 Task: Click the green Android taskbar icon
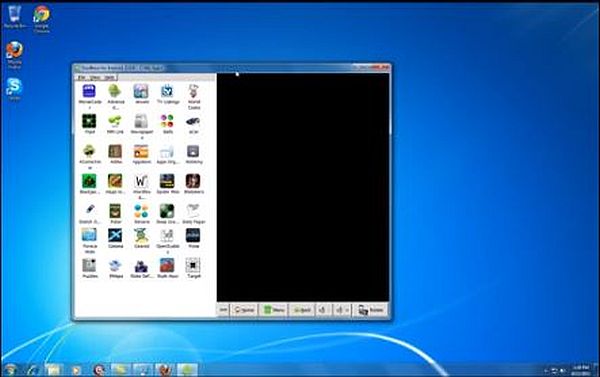click(187, 370)
